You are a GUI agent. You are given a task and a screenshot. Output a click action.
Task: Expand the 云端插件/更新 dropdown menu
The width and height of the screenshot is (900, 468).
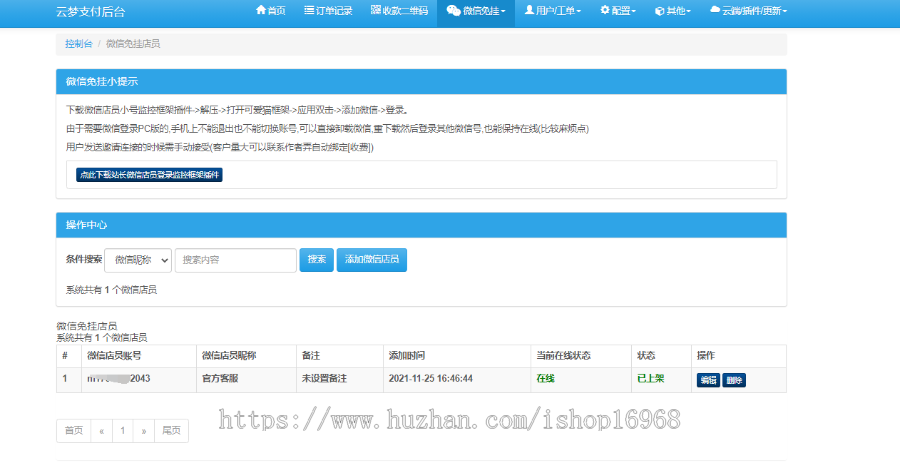click(x=748, y=11)
